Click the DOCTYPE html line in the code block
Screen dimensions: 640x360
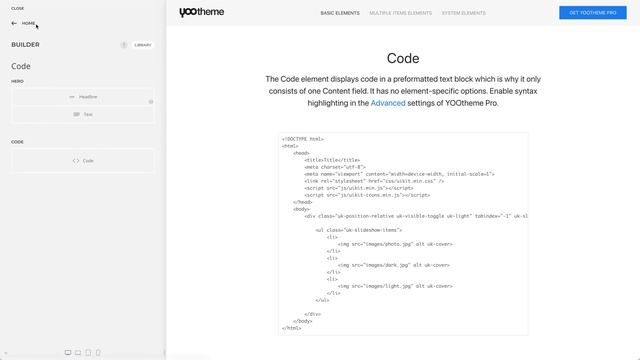pyautogui.click(x=303, y=139)
